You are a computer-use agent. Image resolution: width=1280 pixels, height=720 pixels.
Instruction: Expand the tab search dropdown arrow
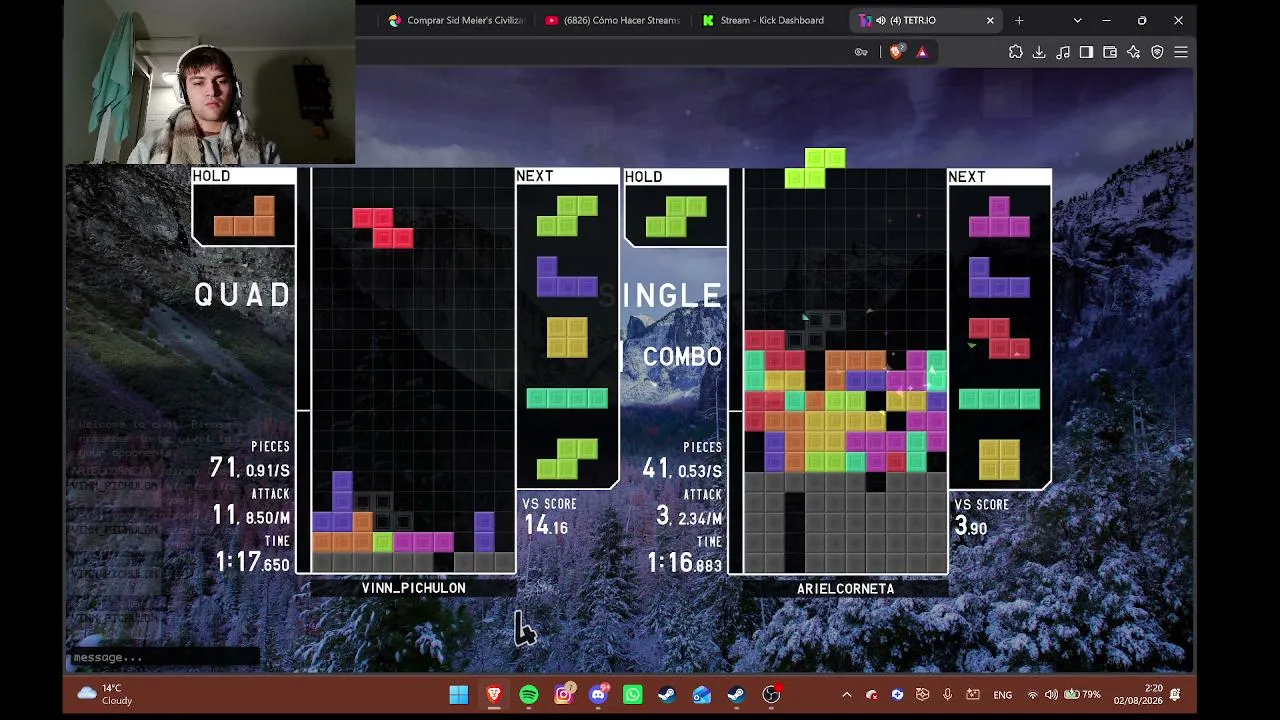1077,20
